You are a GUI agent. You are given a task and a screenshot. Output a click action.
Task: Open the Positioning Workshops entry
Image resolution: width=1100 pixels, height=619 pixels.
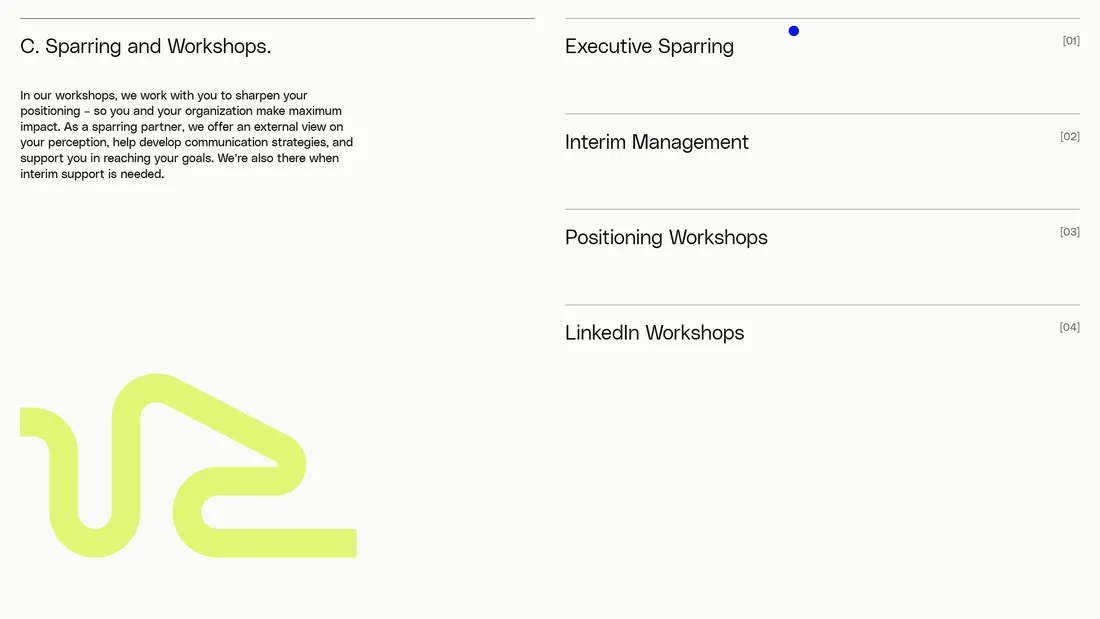[x=666, y=238]
